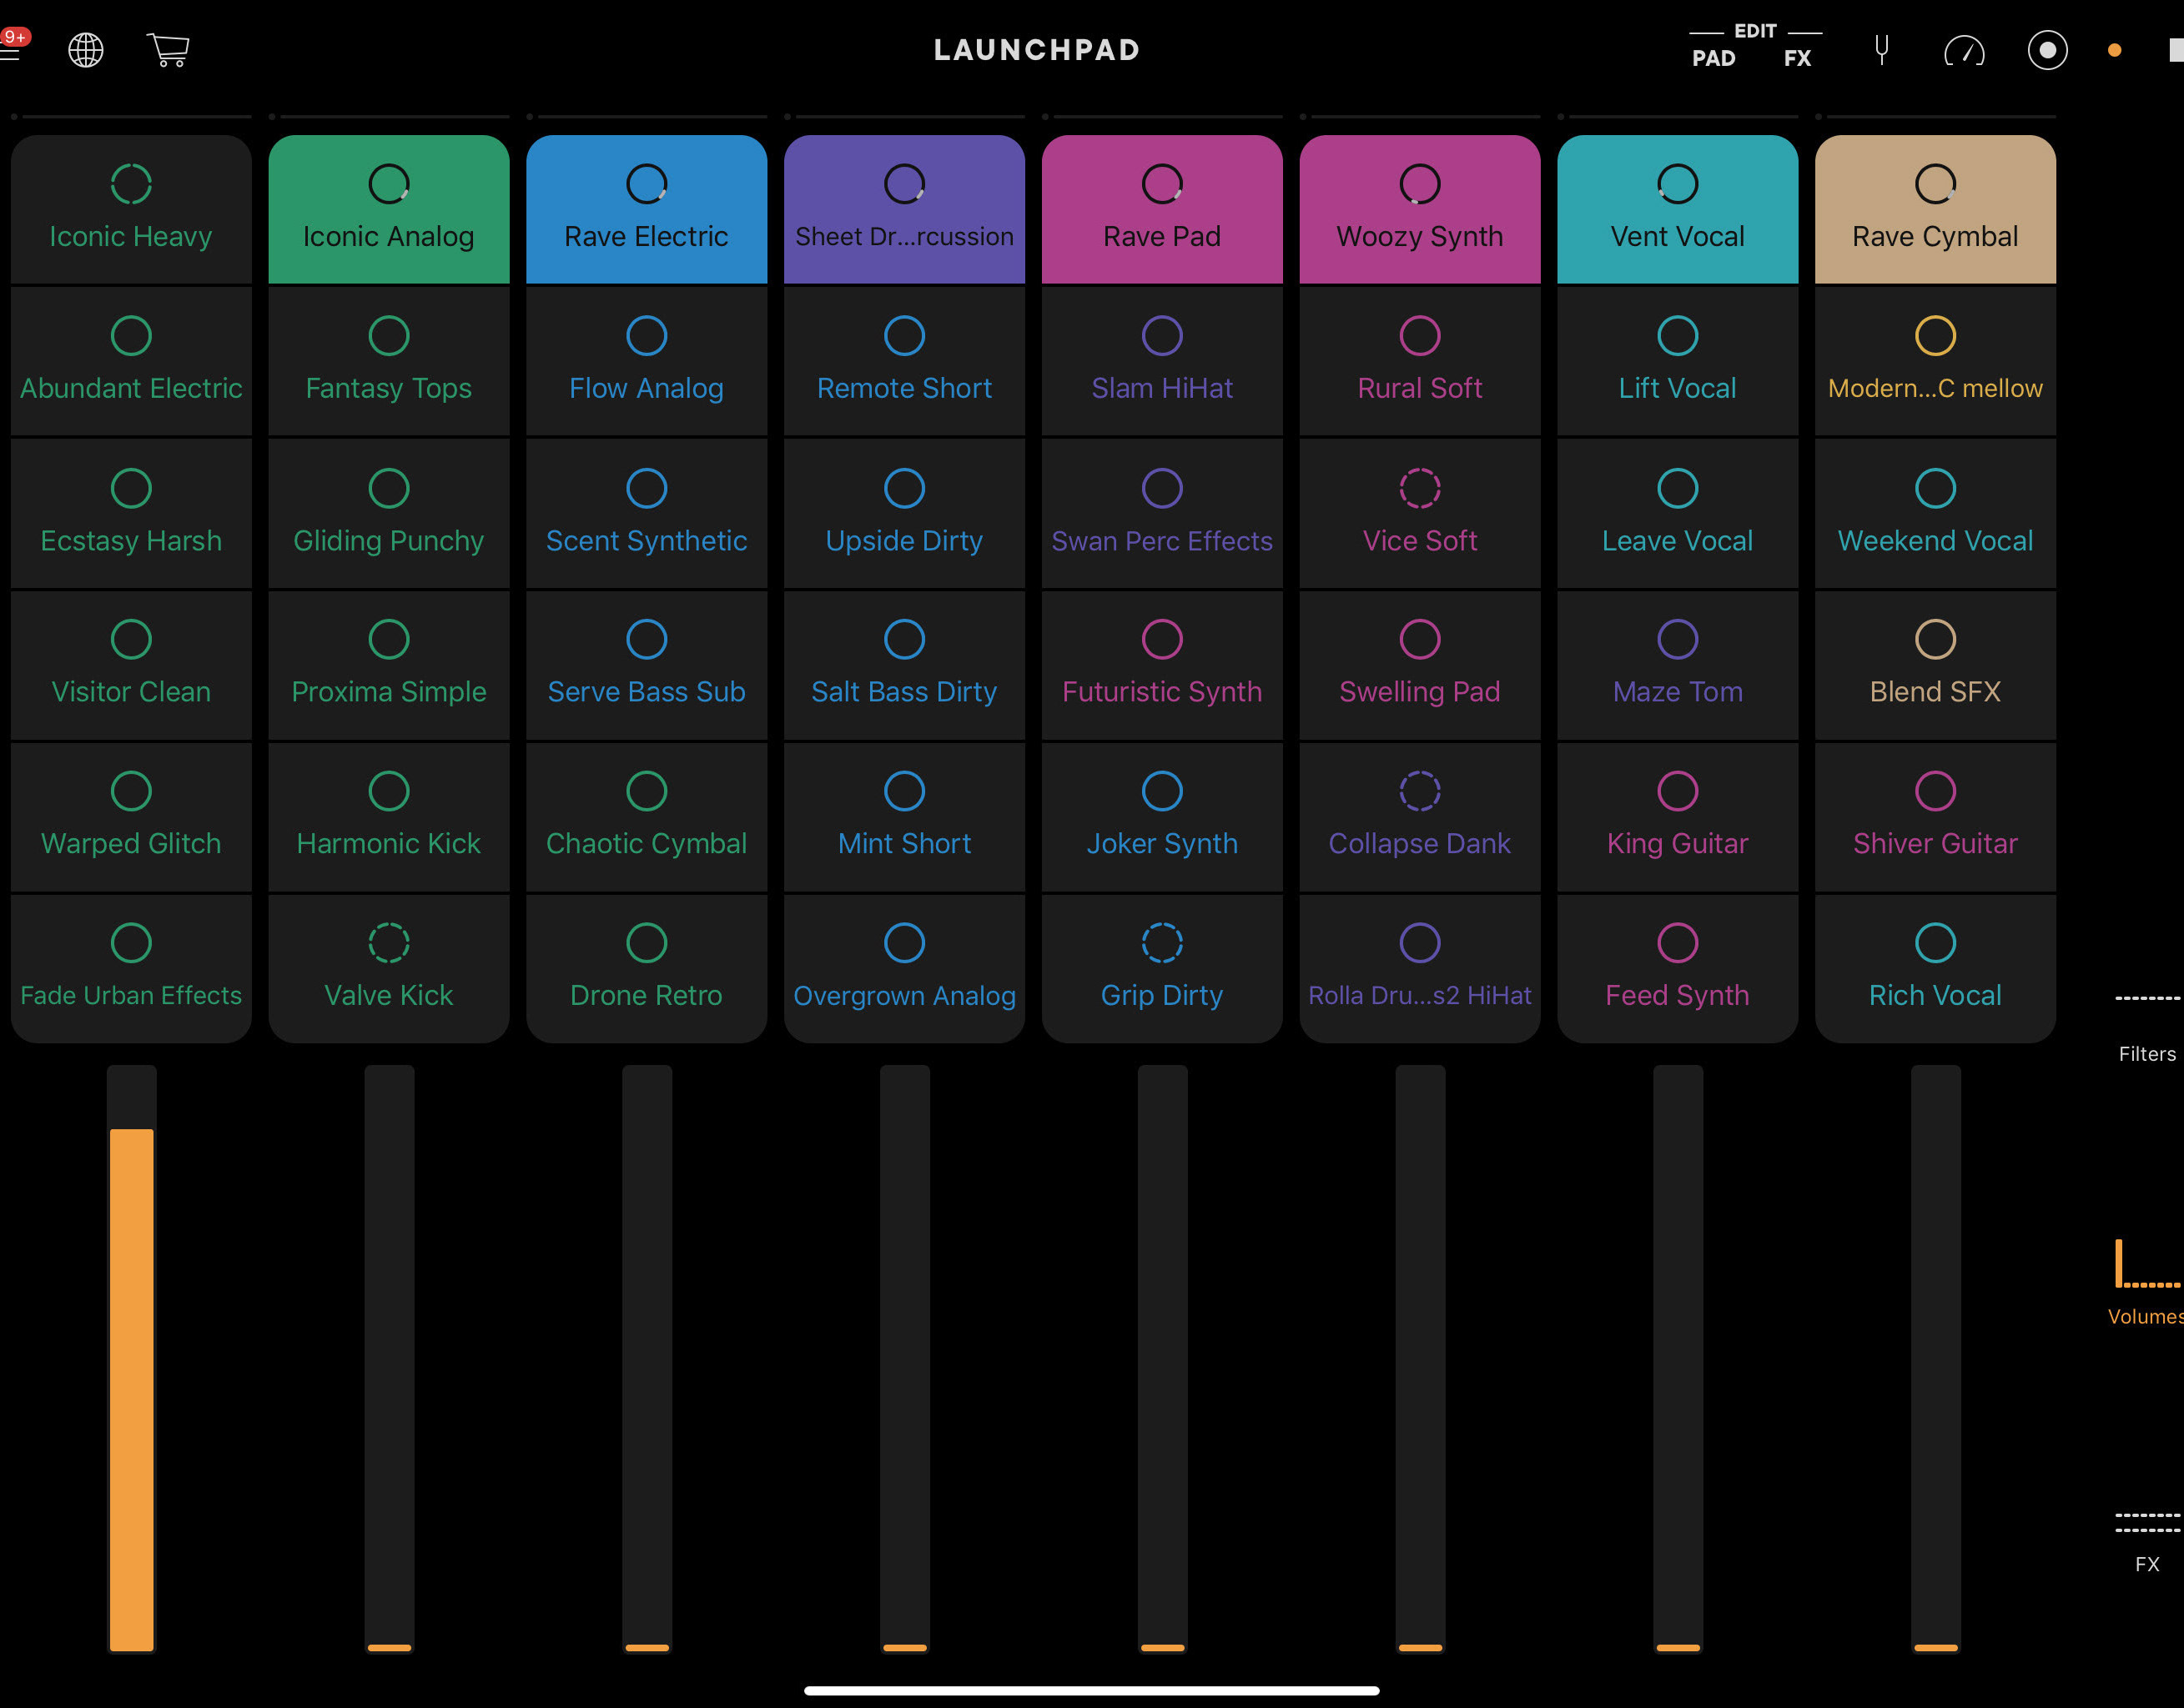
Task: Trigger the Weekend Vocal pad
Action: pyautogui.click(x=1935, y=513)
